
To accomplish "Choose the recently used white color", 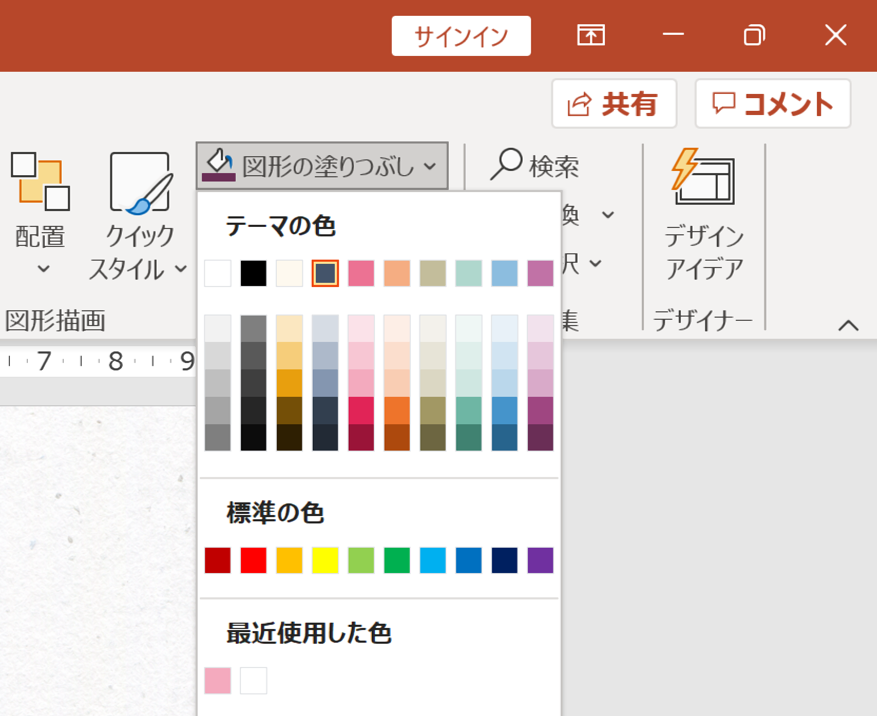I will 253,680.
